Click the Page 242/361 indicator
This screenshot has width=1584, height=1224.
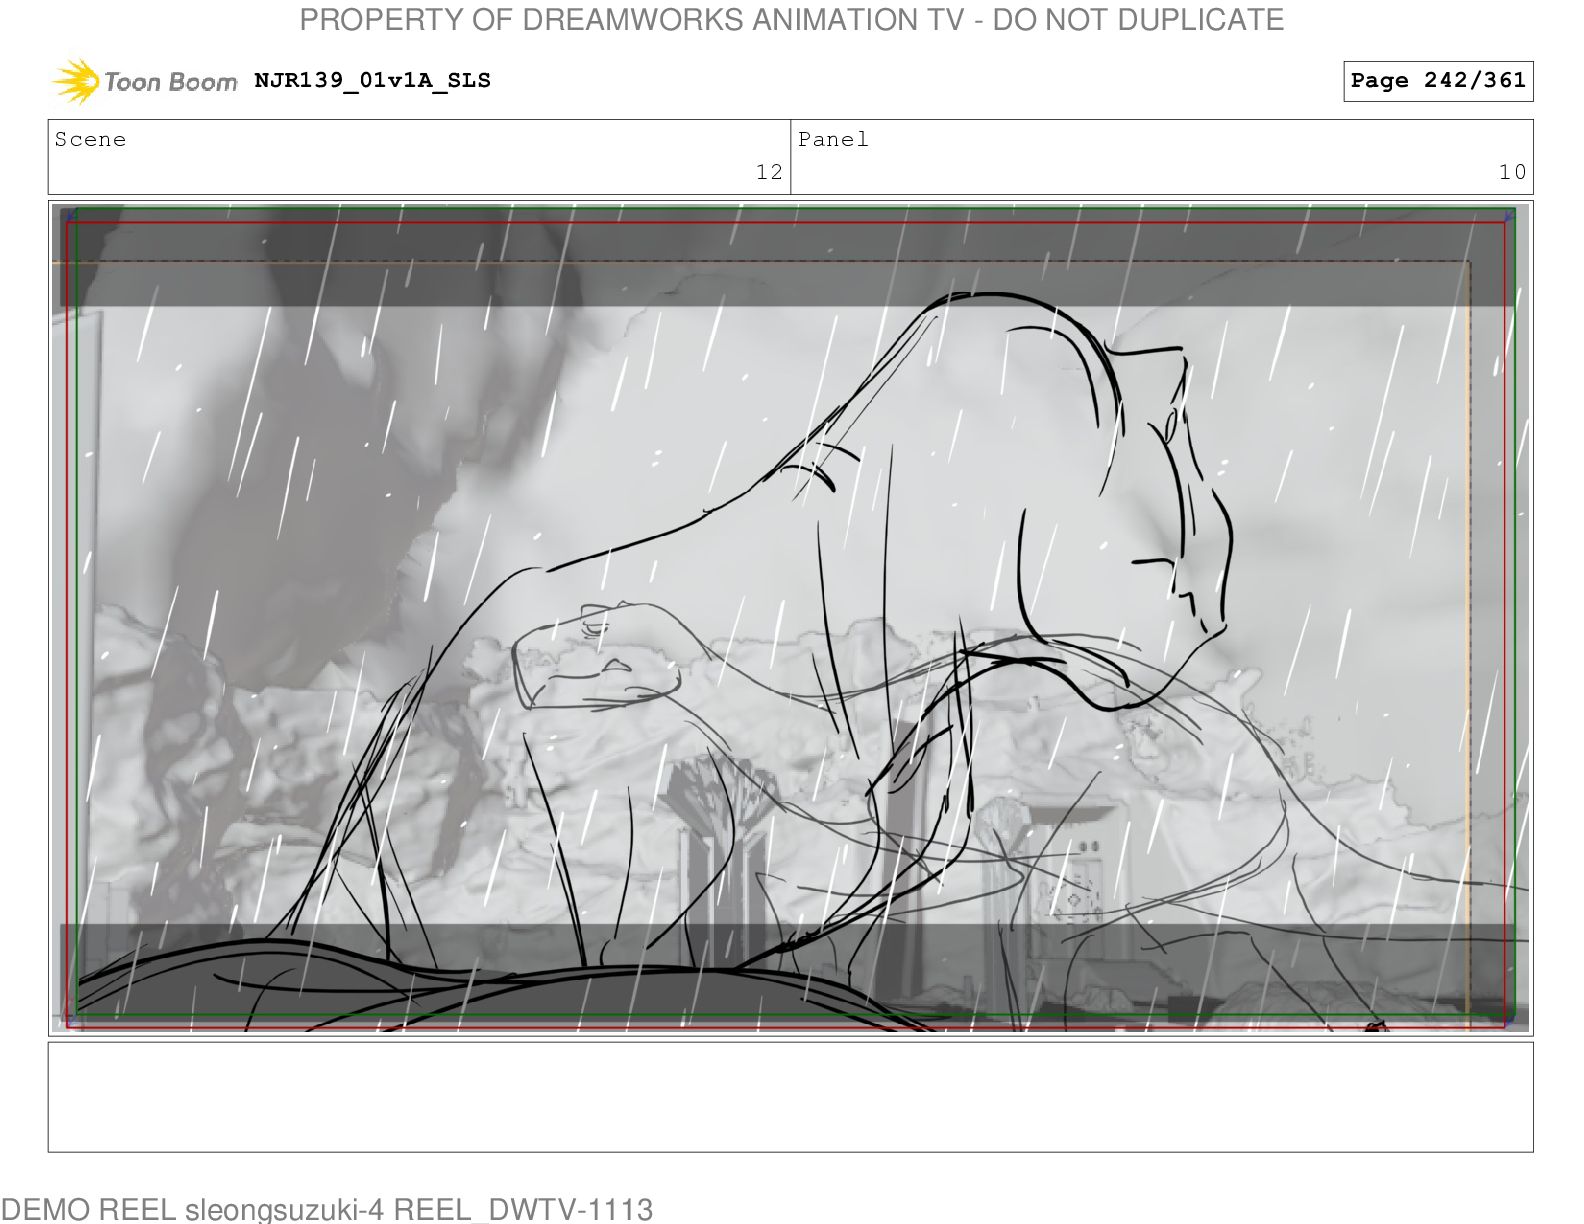tap(1438, 81)
